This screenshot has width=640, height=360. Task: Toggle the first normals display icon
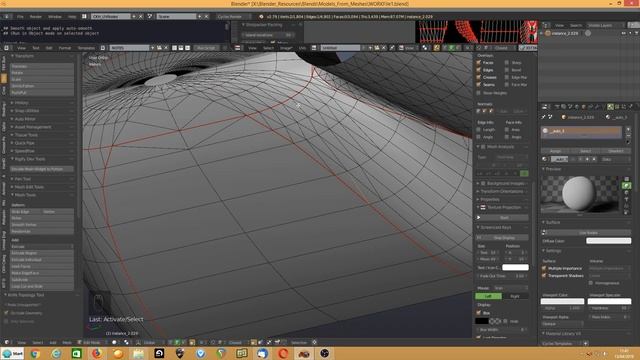479,111
